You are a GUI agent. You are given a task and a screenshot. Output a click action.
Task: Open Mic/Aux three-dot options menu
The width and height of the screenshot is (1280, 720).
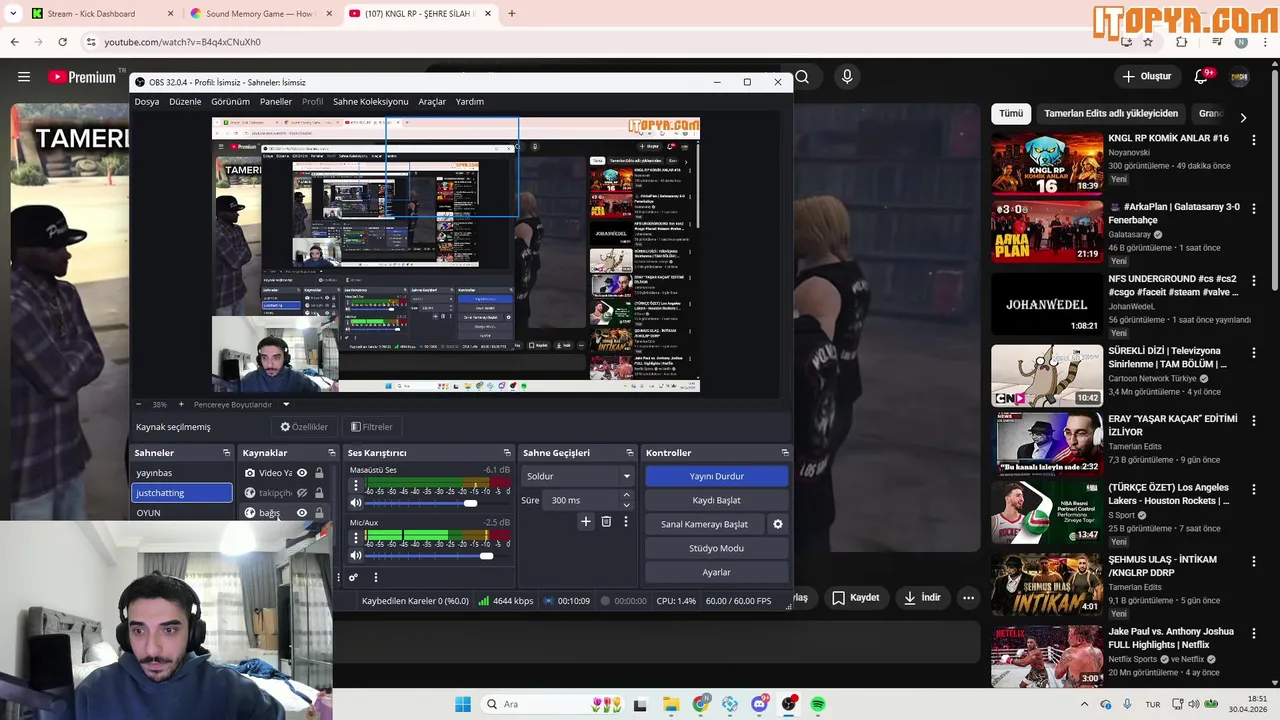tap(355, 537)
